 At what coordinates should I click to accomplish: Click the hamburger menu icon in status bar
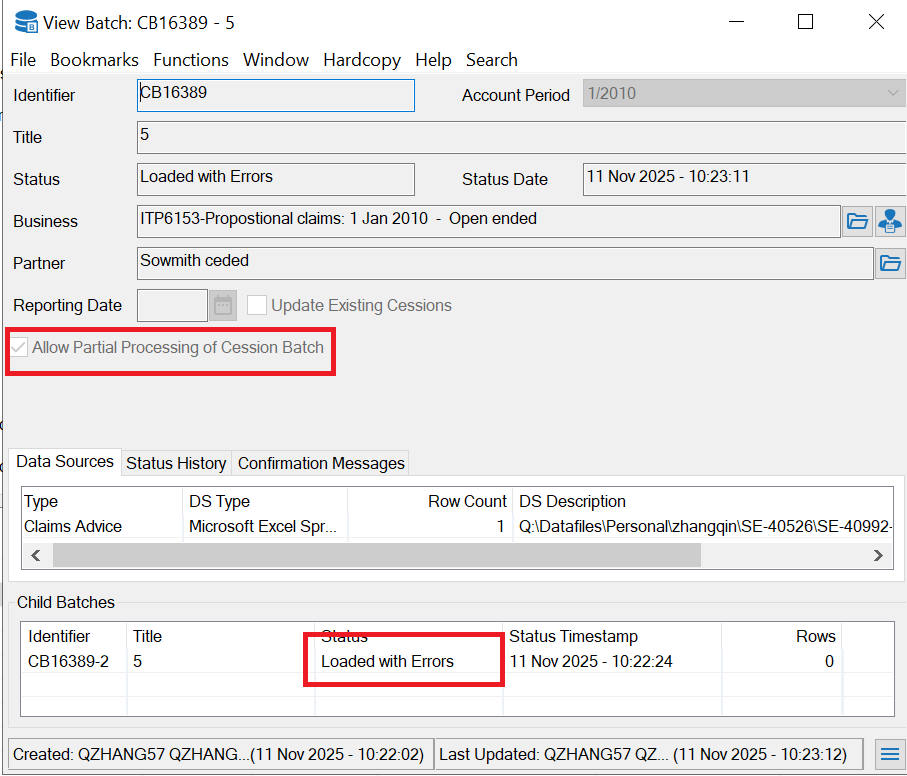click(x=888, y=754)
